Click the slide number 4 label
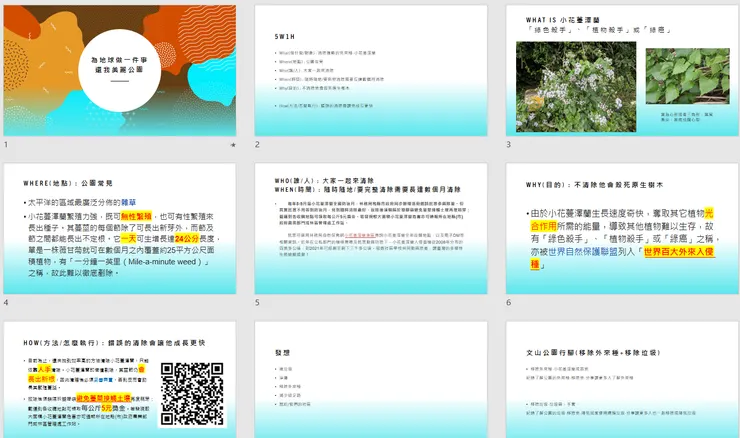 click(6, 303)
